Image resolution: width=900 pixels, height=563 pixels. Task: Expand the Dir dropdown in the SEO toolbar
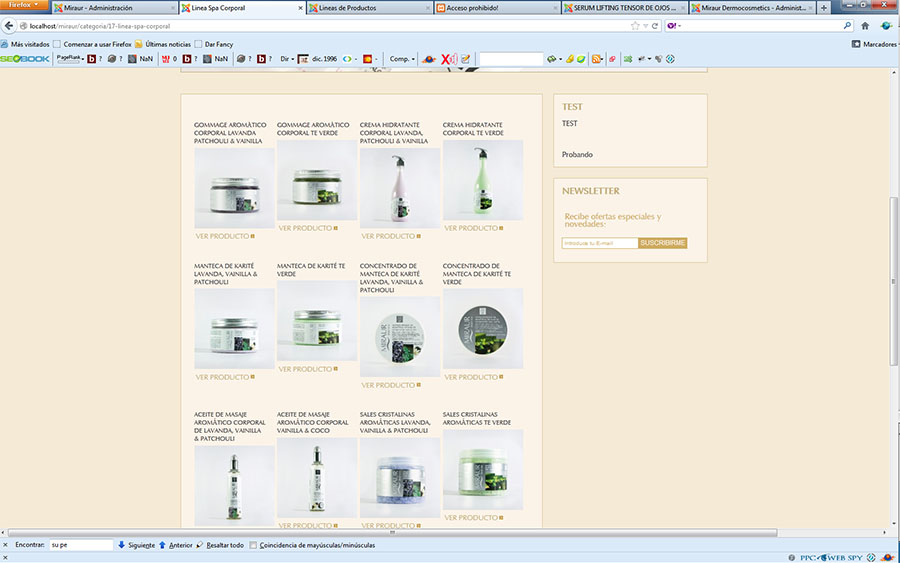(288, 59)
